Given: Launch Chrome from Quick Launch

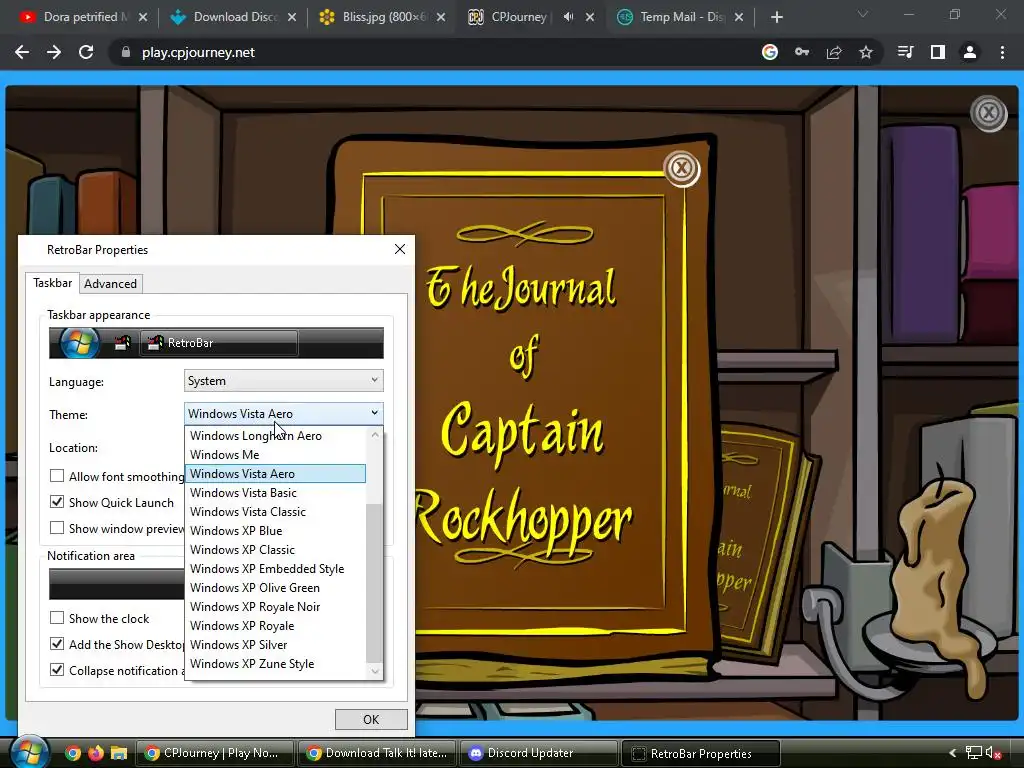Looking at the screenshot, I should click(73, 754).
